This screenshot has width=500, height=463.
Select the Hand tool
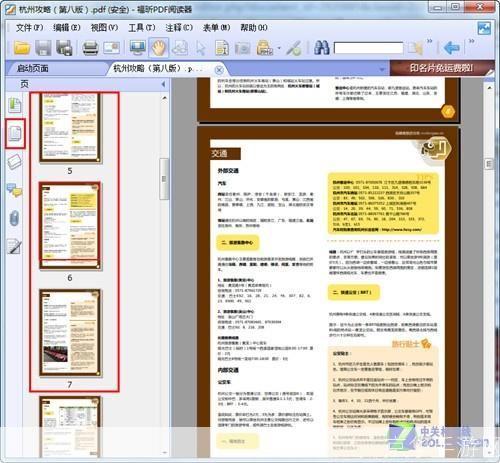click(x=159, y=48)
